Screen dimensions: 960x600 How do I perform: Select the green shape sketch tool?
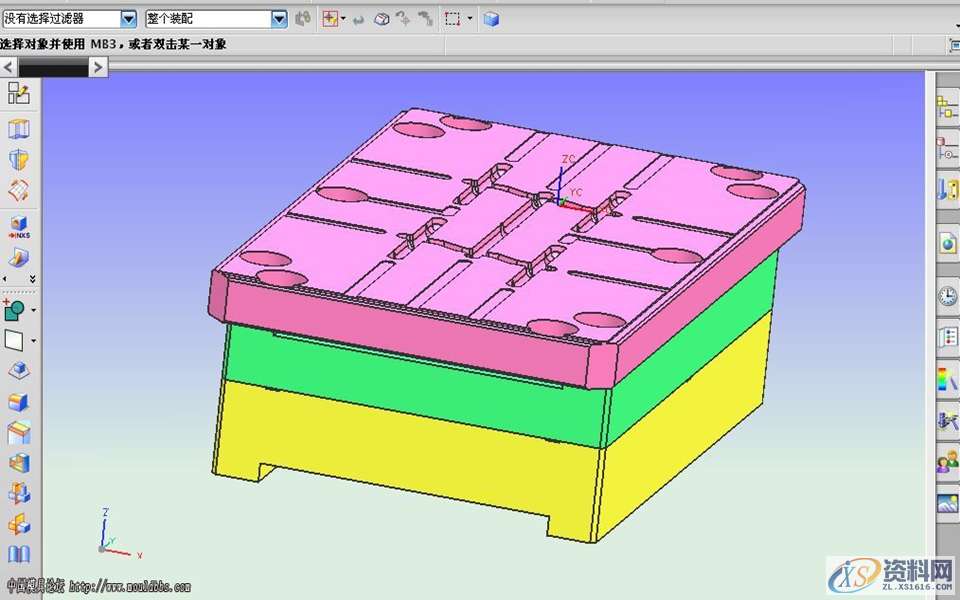14,310
